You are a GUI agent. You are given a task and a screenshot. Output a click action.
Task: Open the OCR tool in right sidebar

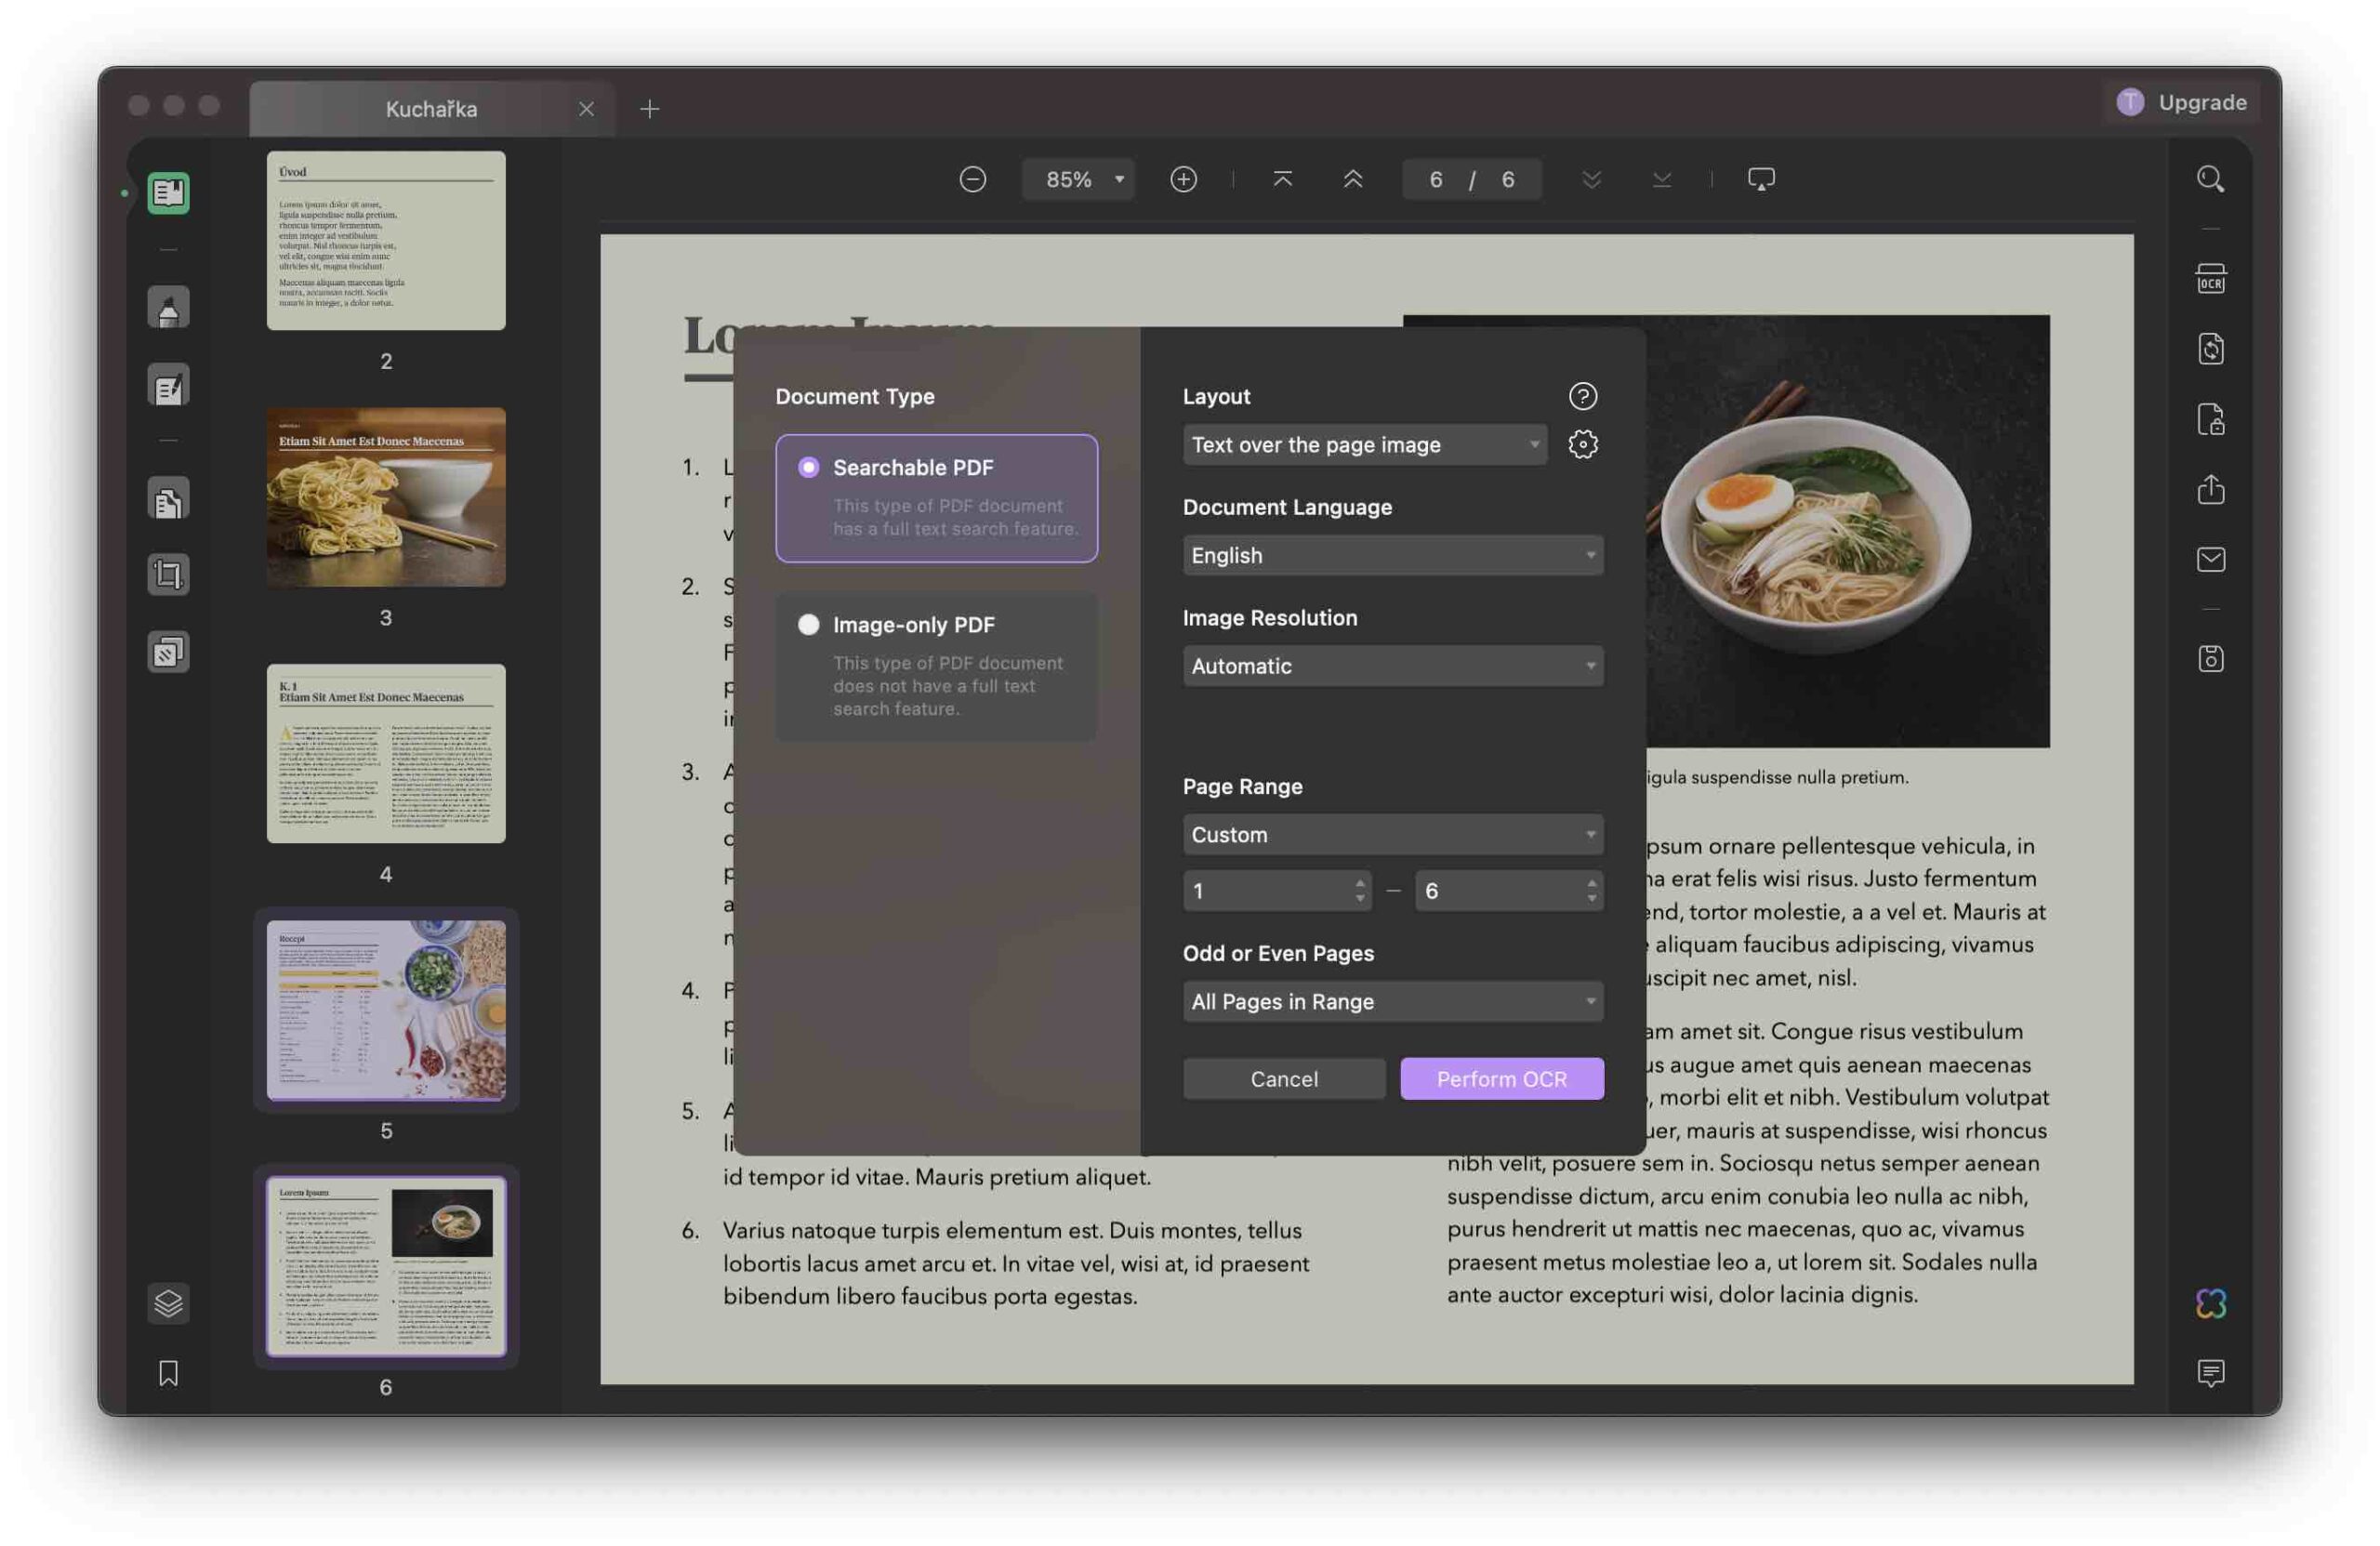pos(2210,279)
